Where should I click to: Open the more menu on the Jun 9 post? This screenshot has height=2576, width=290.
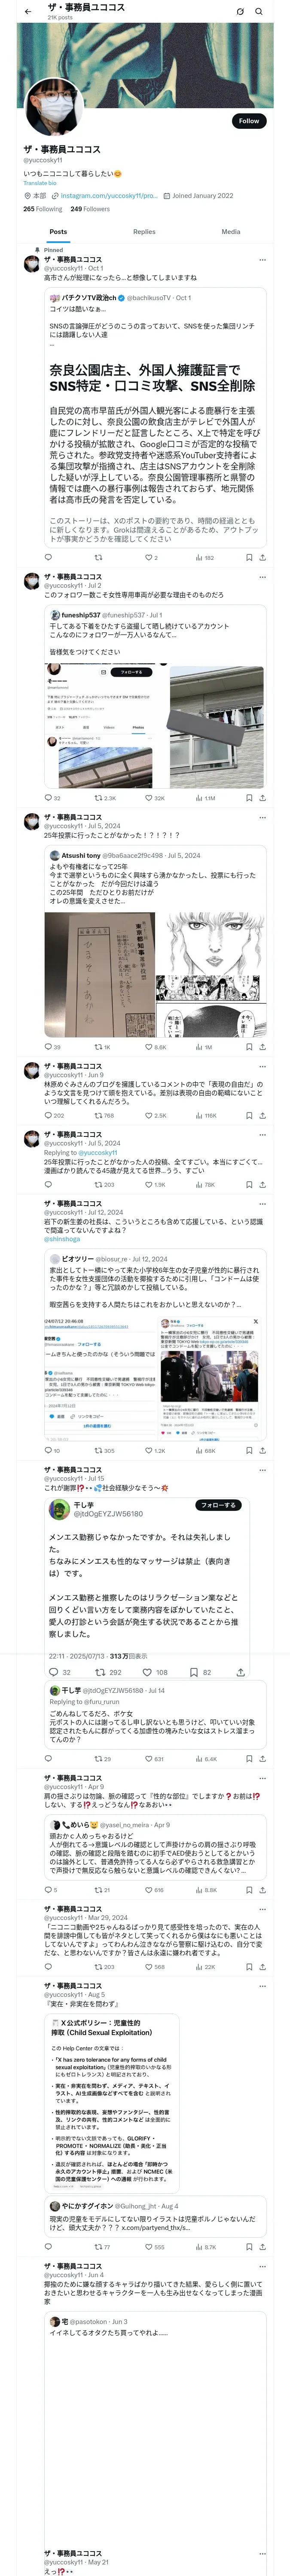pyautogui.click(x=264, y=1066)
